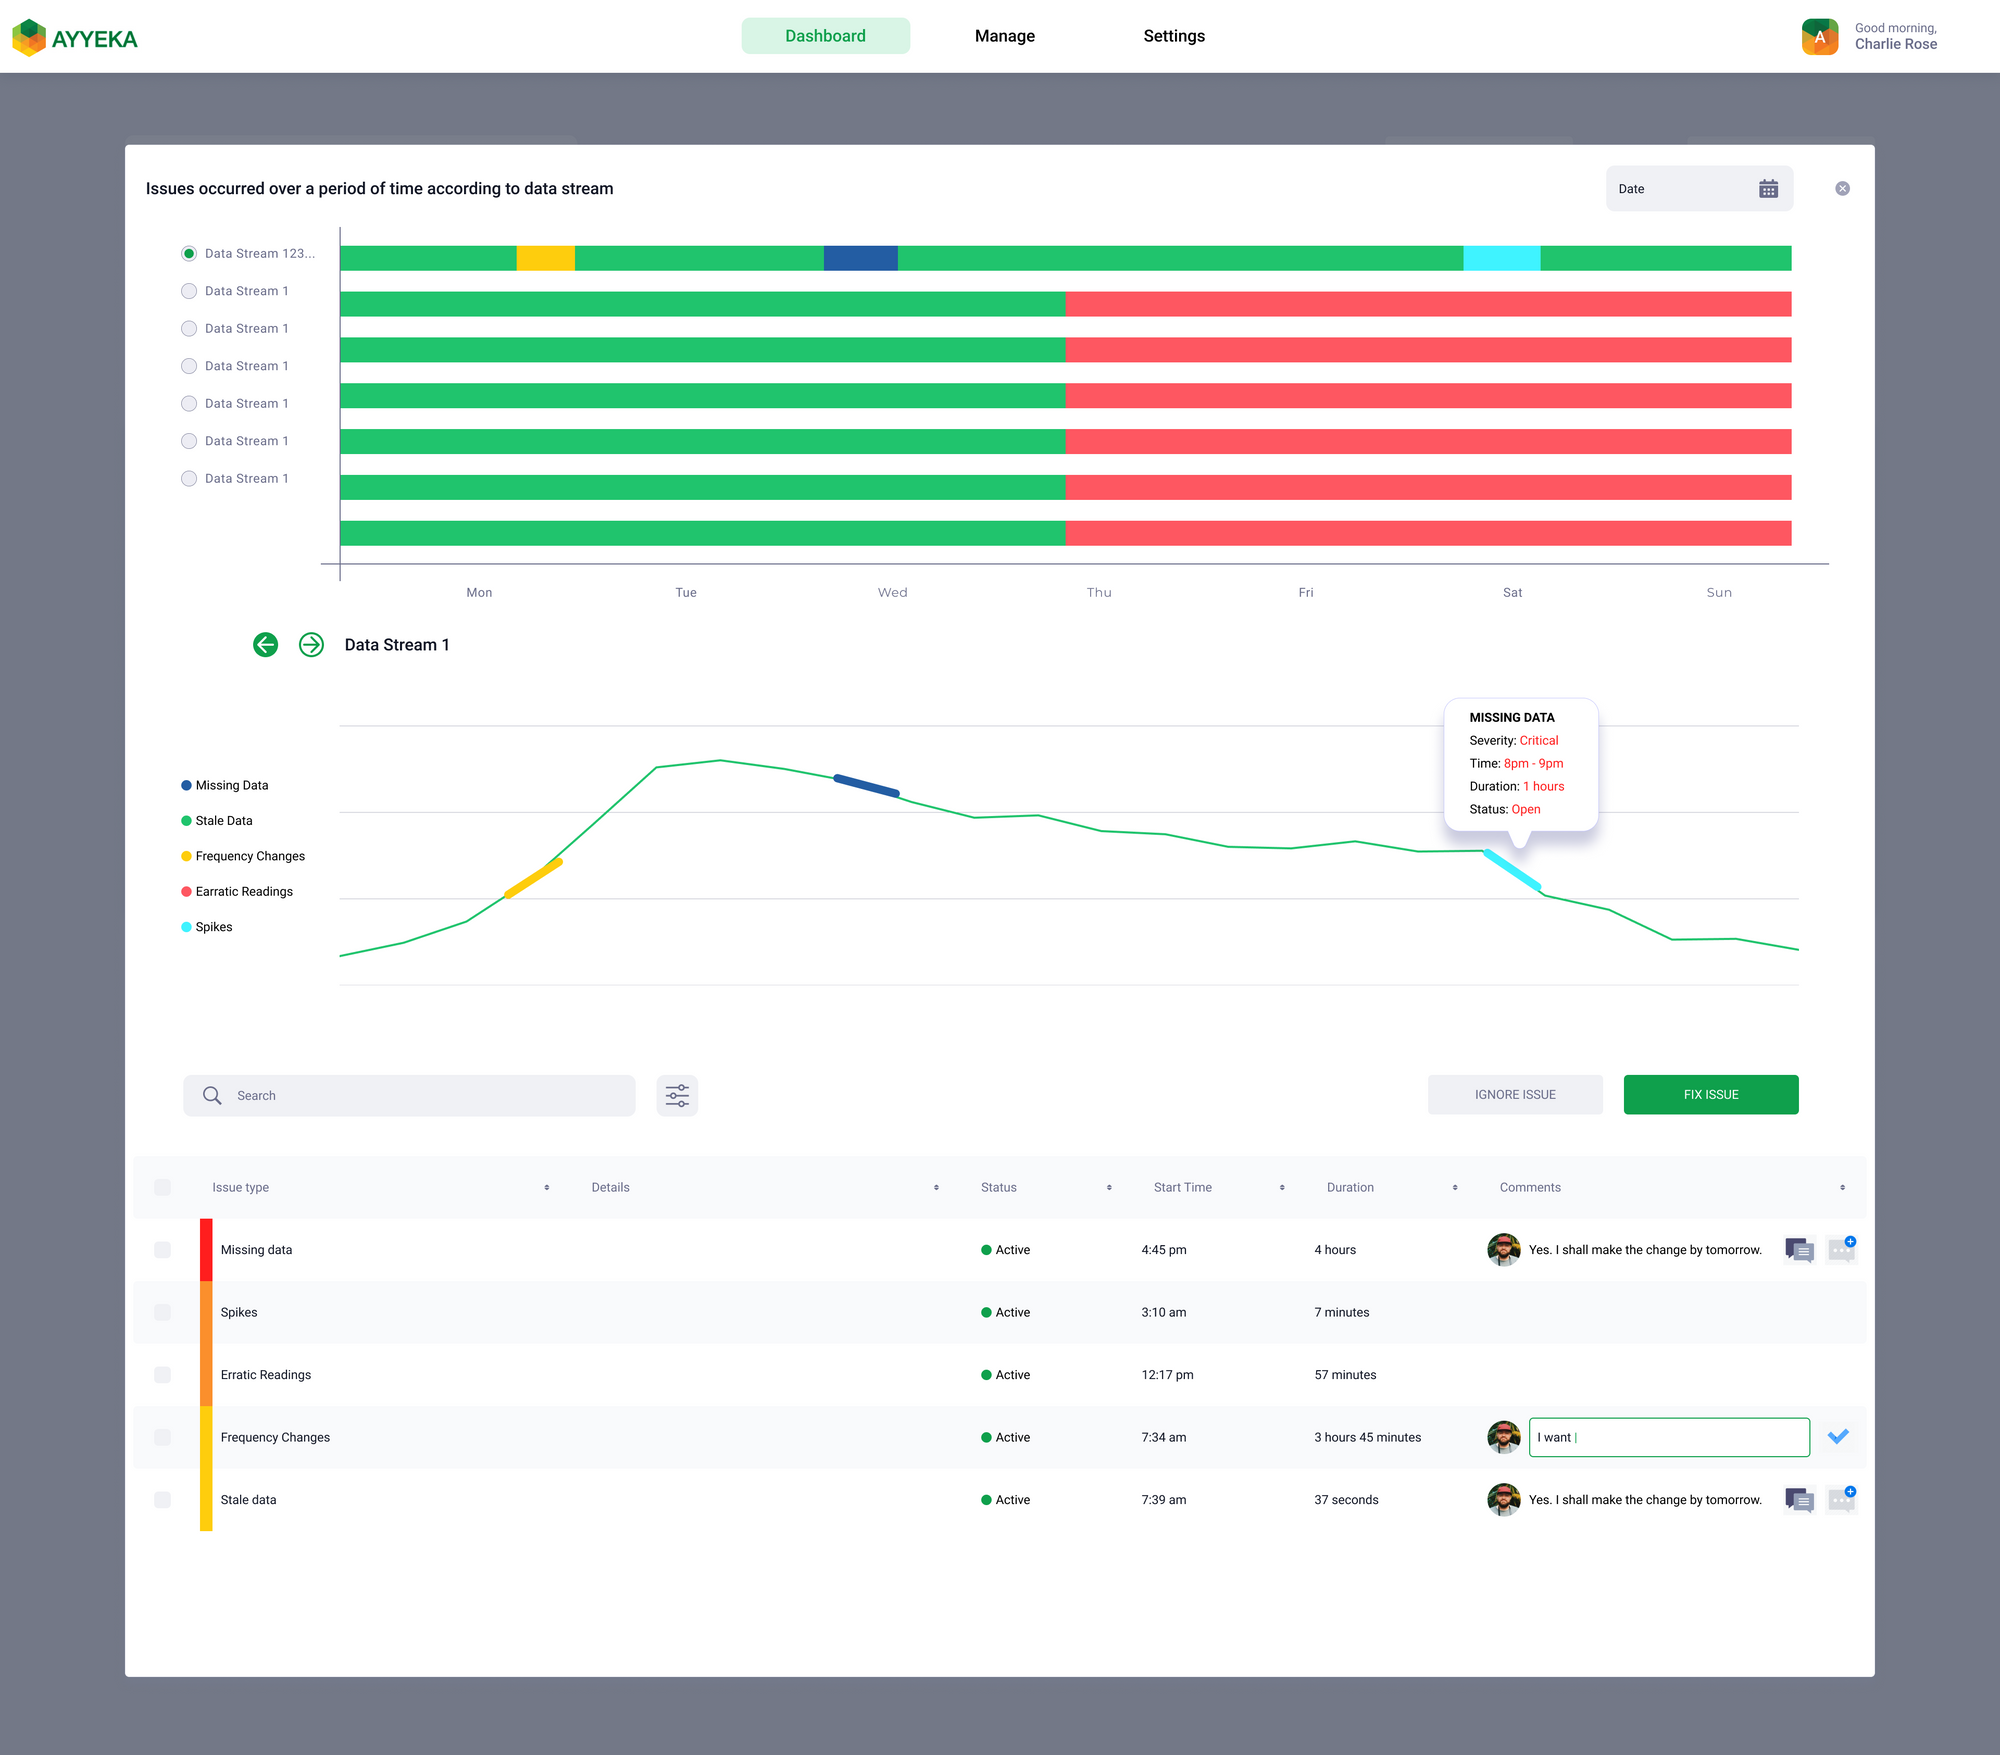2000x1755 pixels.
Task: Click the yellow segment in the top timeline bar
Action: tap(545, 258)
